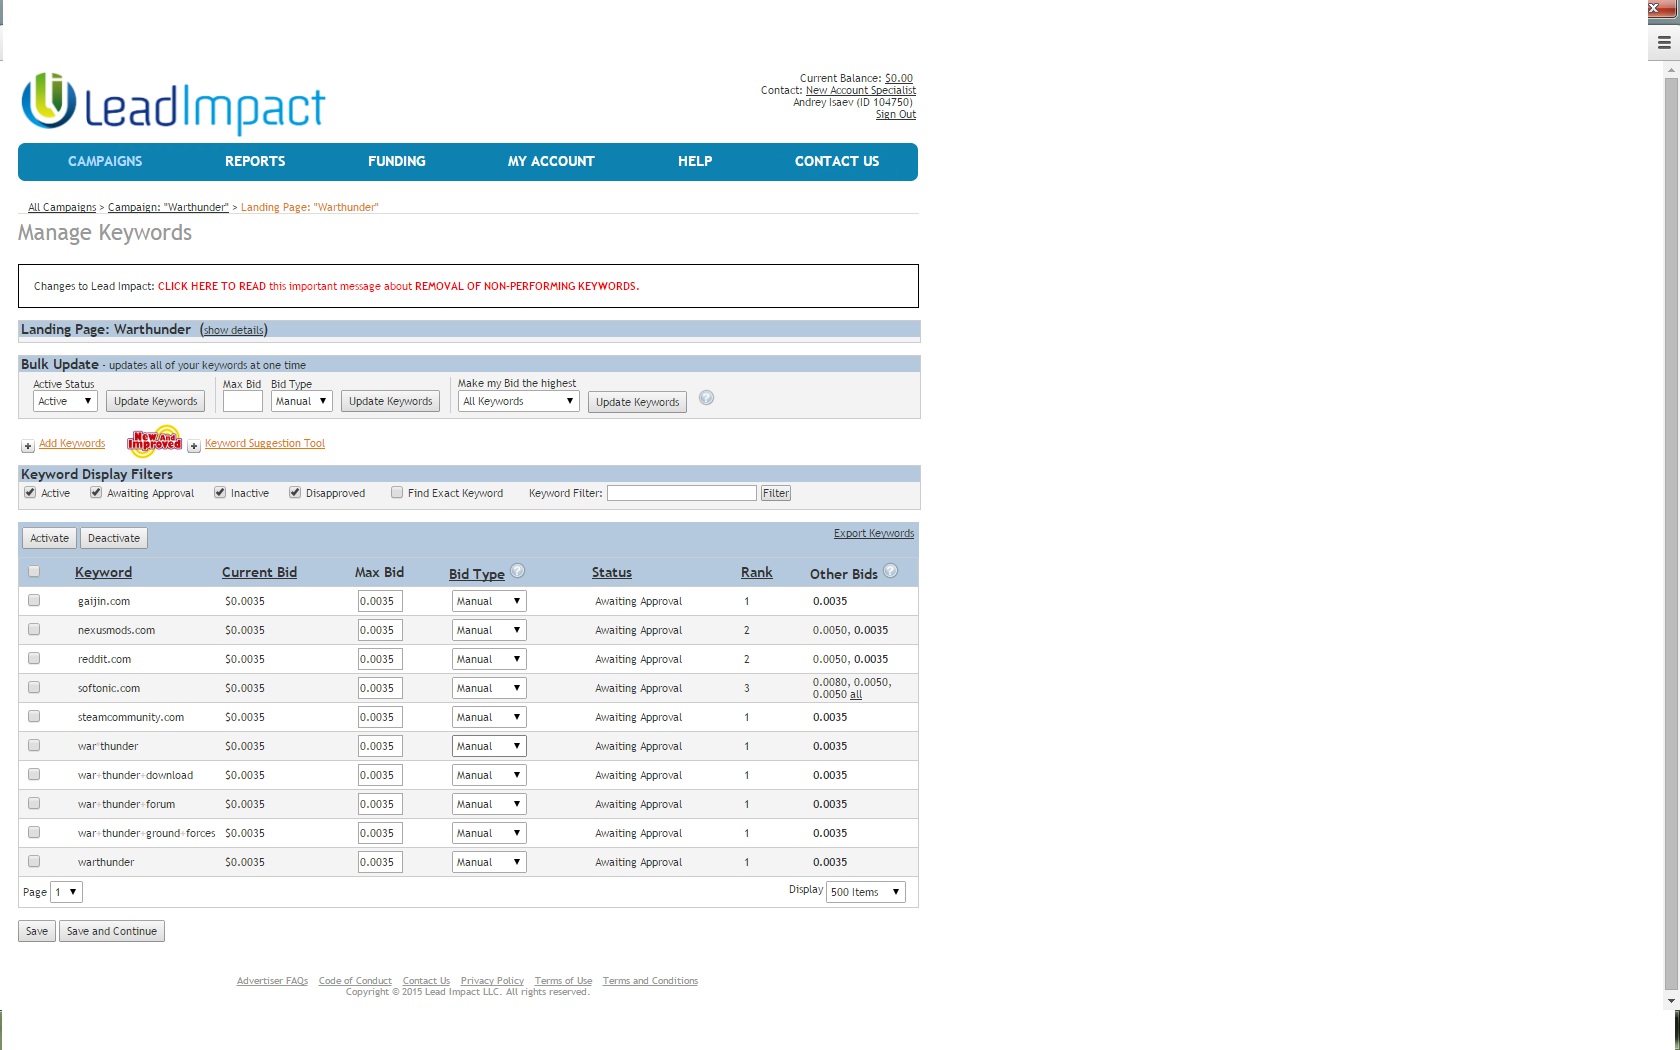Enable Find Exact Keyword checkbox

pyautogui.click(x=397, y=492)
